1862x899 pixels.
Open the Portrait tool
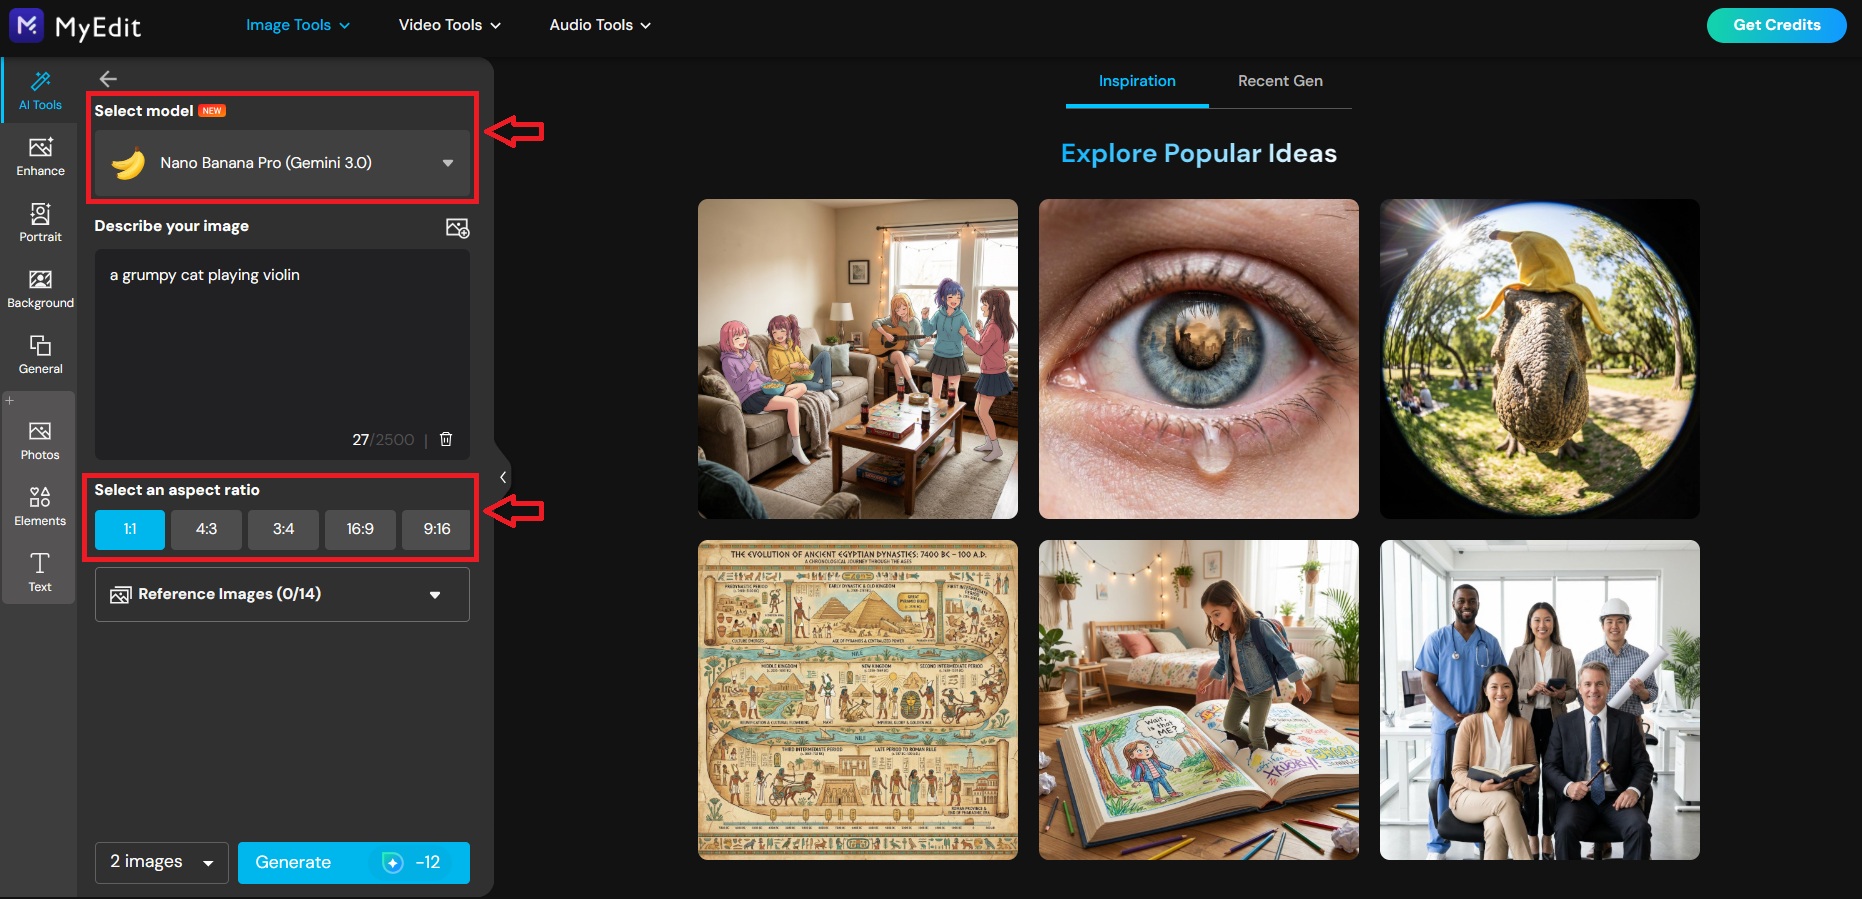pos(40,223)
